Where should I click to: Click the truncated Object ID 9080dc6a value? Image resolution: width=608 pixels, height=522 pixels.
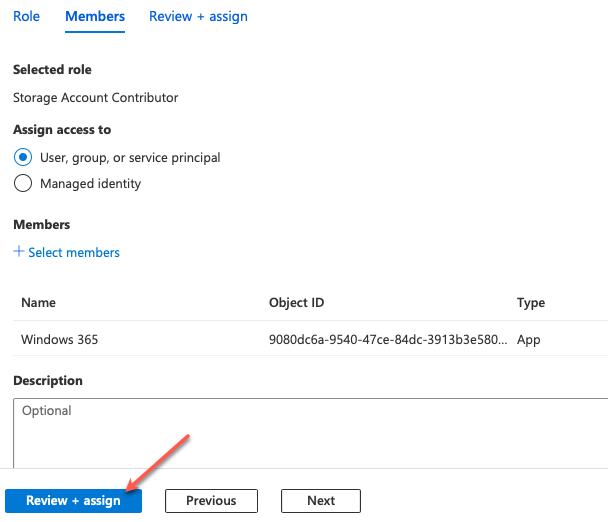pyautogui.click(x=388, y=340)
